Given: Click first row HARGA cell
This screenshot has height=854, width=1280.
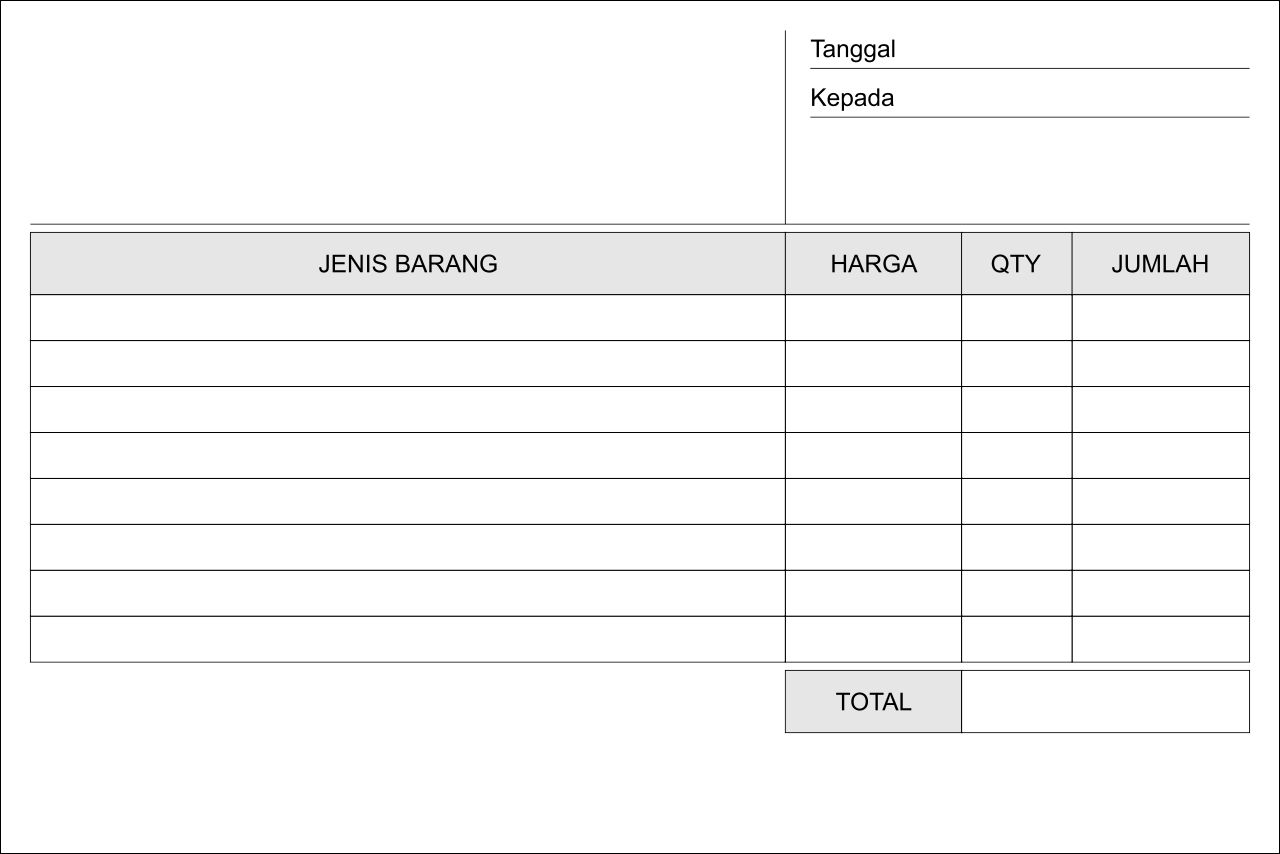Looking at the screenshot, I should (873, 318).
